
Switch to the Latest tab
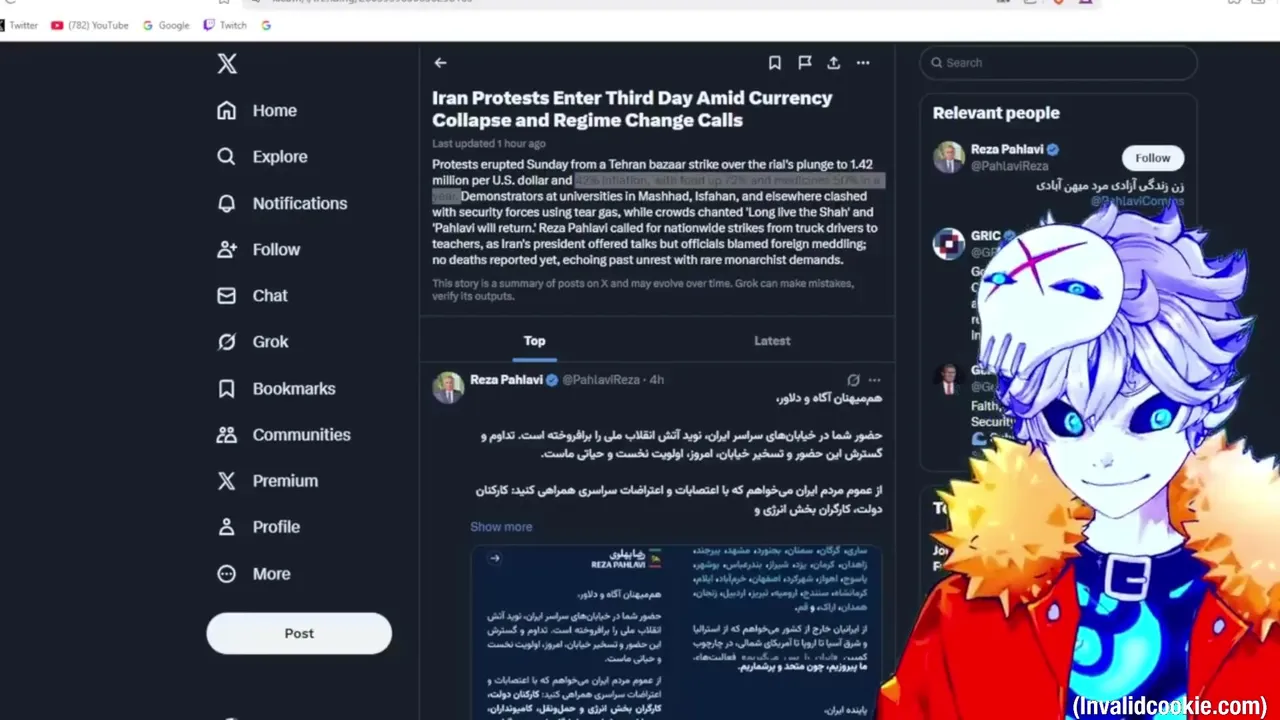[x=772, y=341]
